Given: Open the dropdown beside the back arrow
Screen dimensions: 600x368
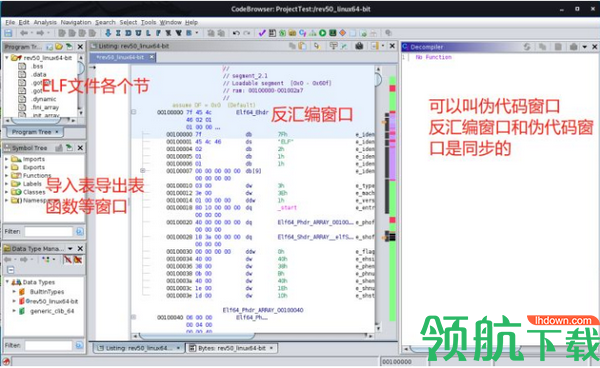Looking at the screenshot, I should [x=31, y=33].
